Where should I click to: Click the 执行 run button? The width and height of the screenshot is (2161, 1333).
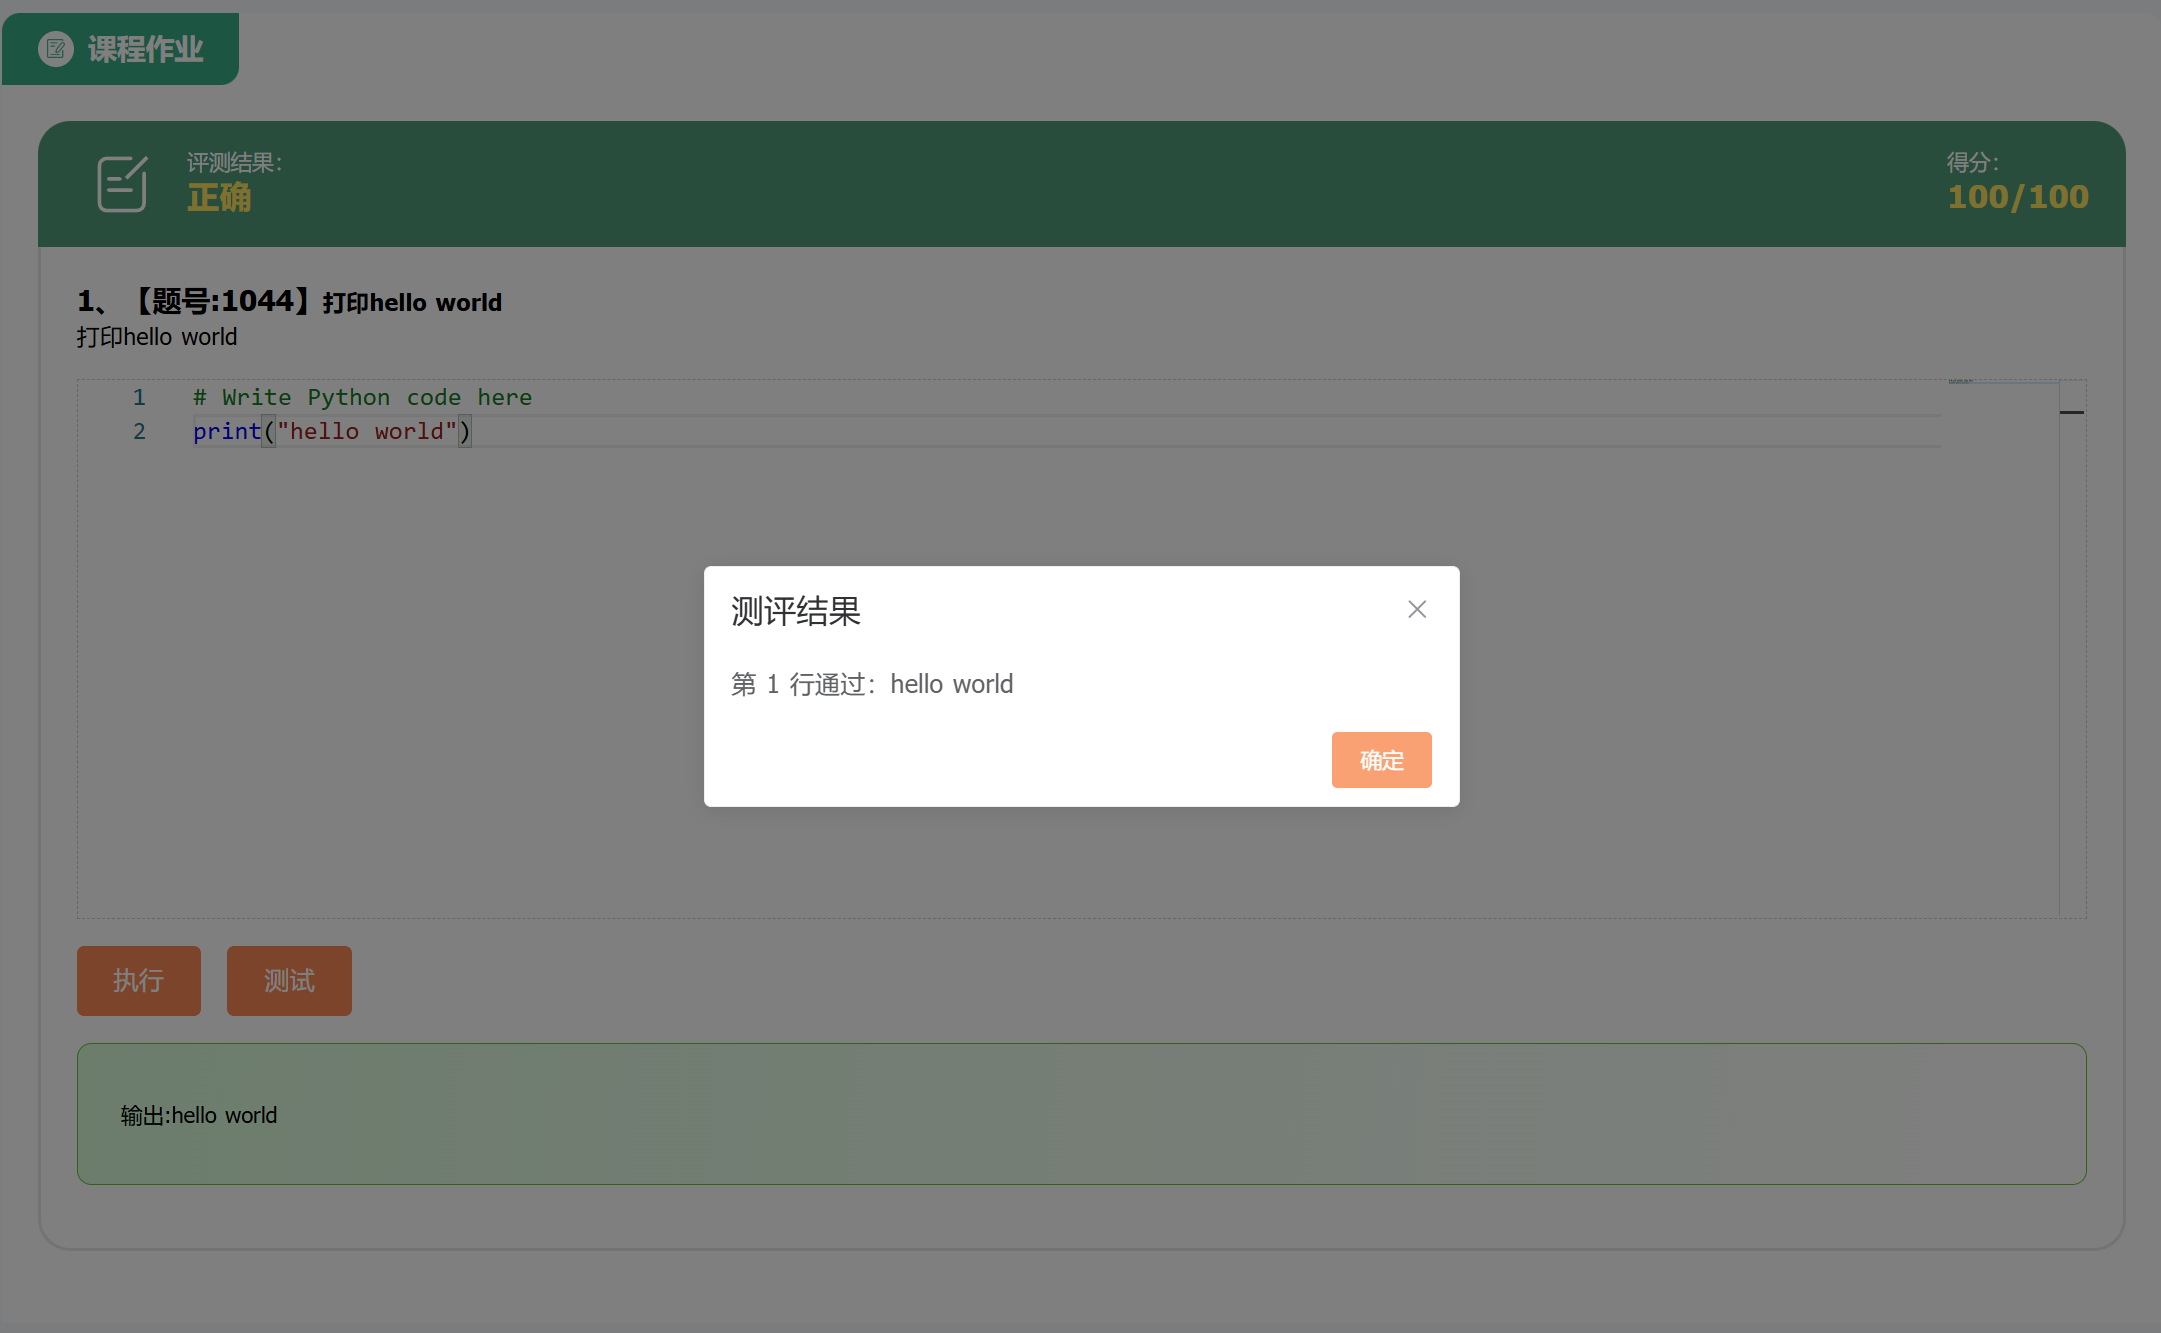139,980
